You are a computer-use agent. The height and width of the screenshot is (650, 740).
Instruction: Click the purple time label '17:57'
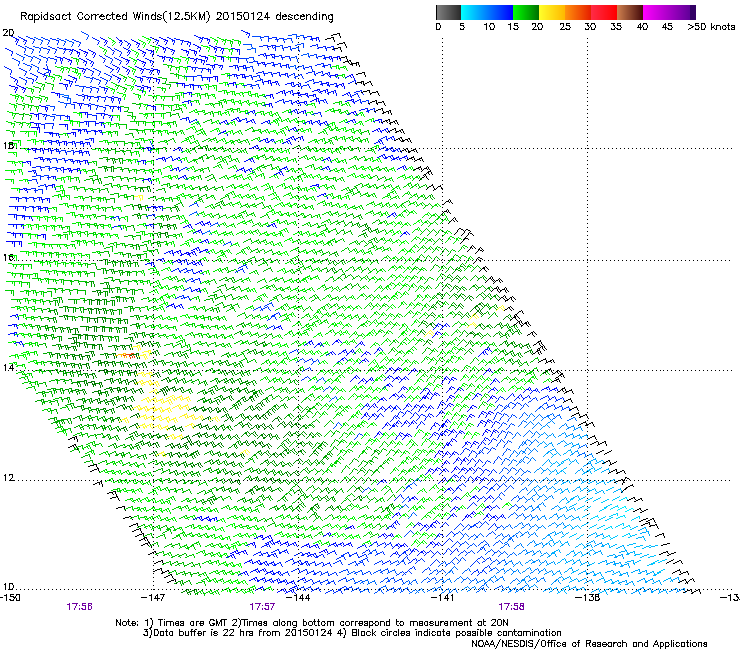click(x=262, y=607)
